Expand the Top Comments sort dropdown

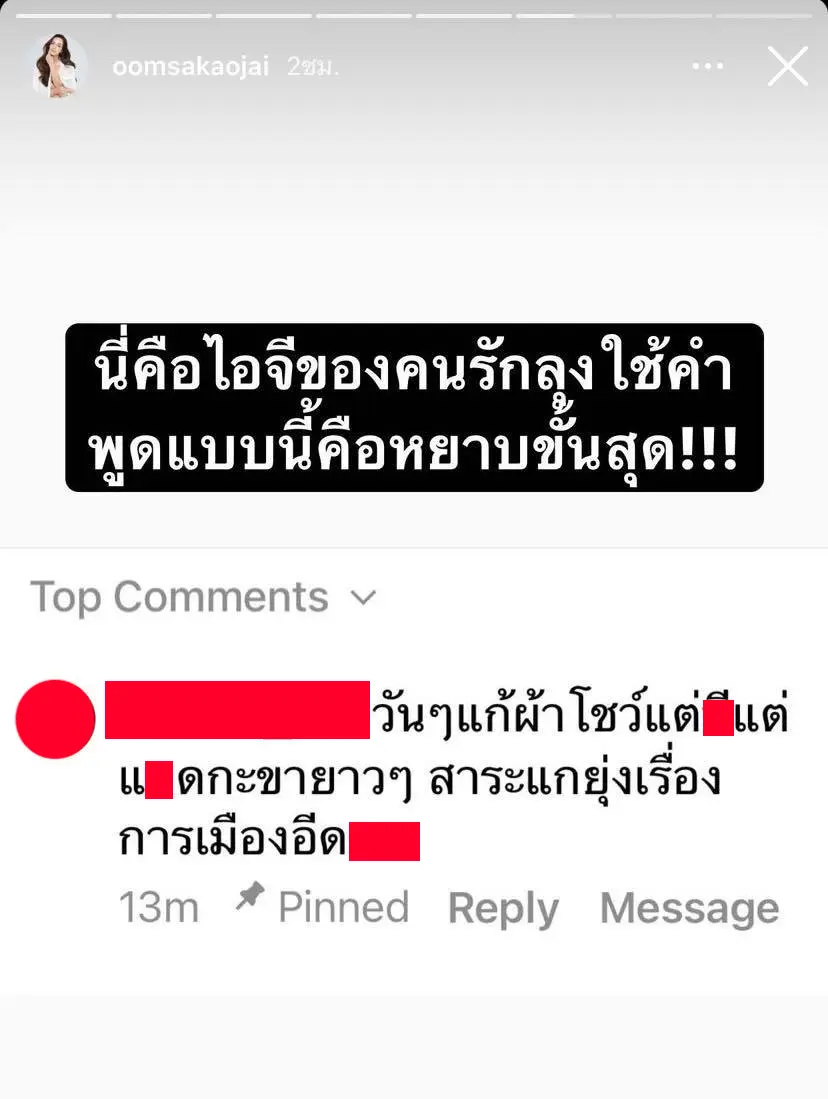point(203,598)
